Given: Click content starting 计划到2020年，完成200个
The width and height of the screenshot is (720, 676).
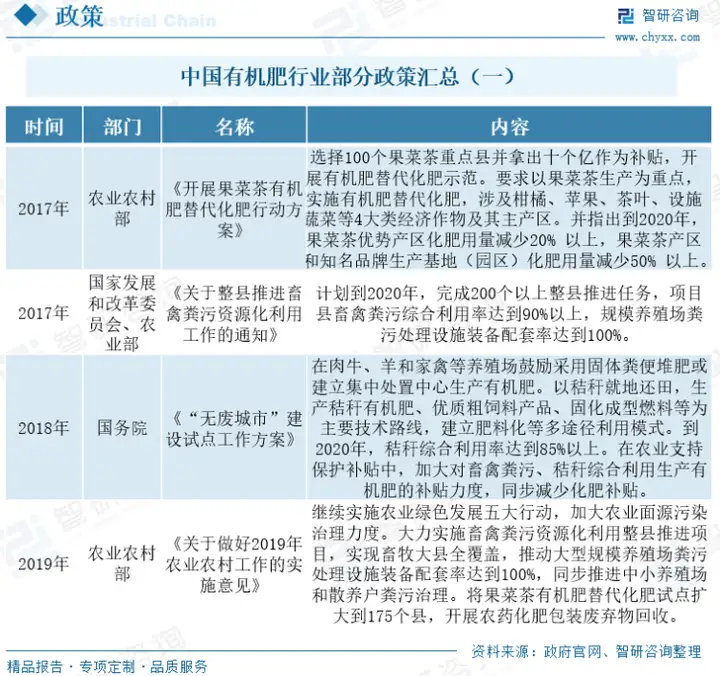Looking at the screenshot, I should [x=509, y=314].
